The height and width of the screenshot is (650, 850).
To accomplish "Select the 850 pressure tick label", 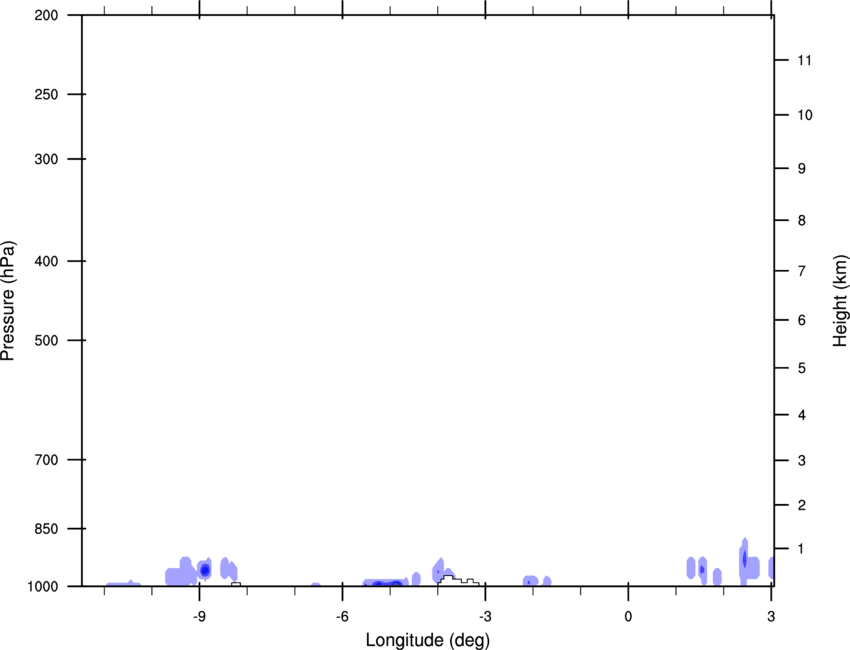I will pyautogui.click(x=46, y=528).
